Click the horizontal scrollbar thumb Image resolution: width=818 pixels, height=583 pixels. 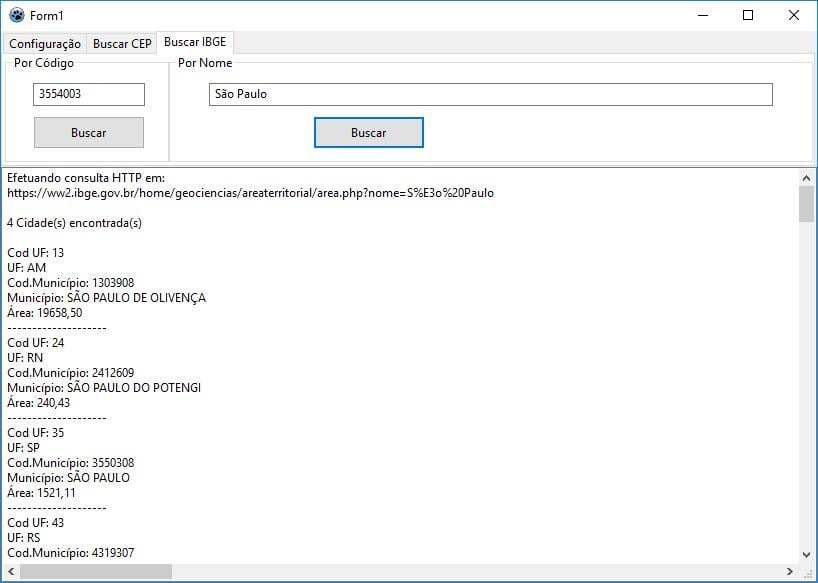coord(95,572)
